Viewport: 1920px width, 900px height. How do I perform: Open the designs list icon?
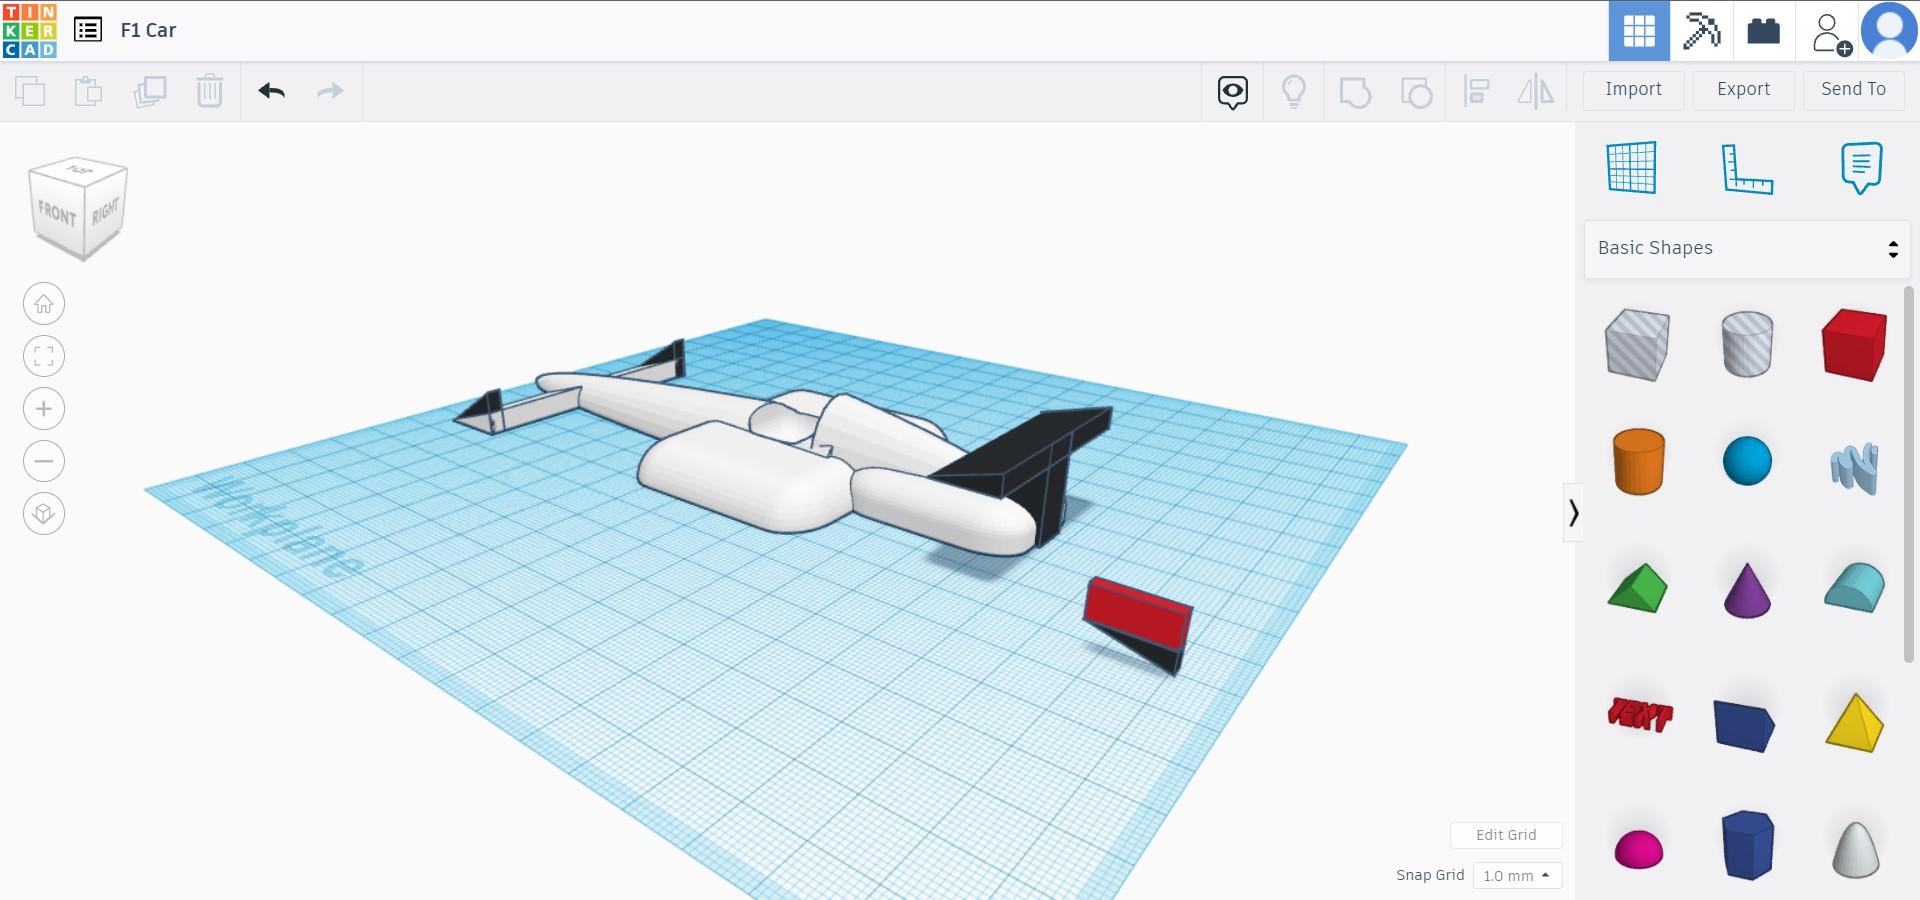(x=88, y=30)
